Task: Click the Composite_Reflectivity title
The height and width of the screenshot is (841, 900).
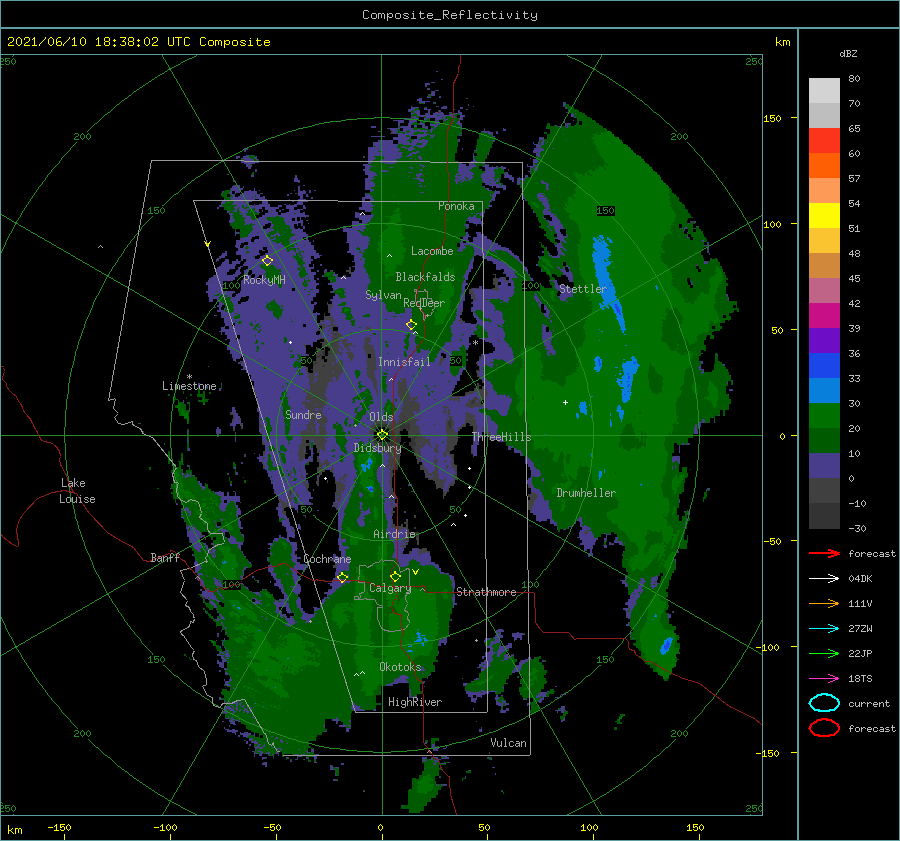Action: tap(450, 15)
